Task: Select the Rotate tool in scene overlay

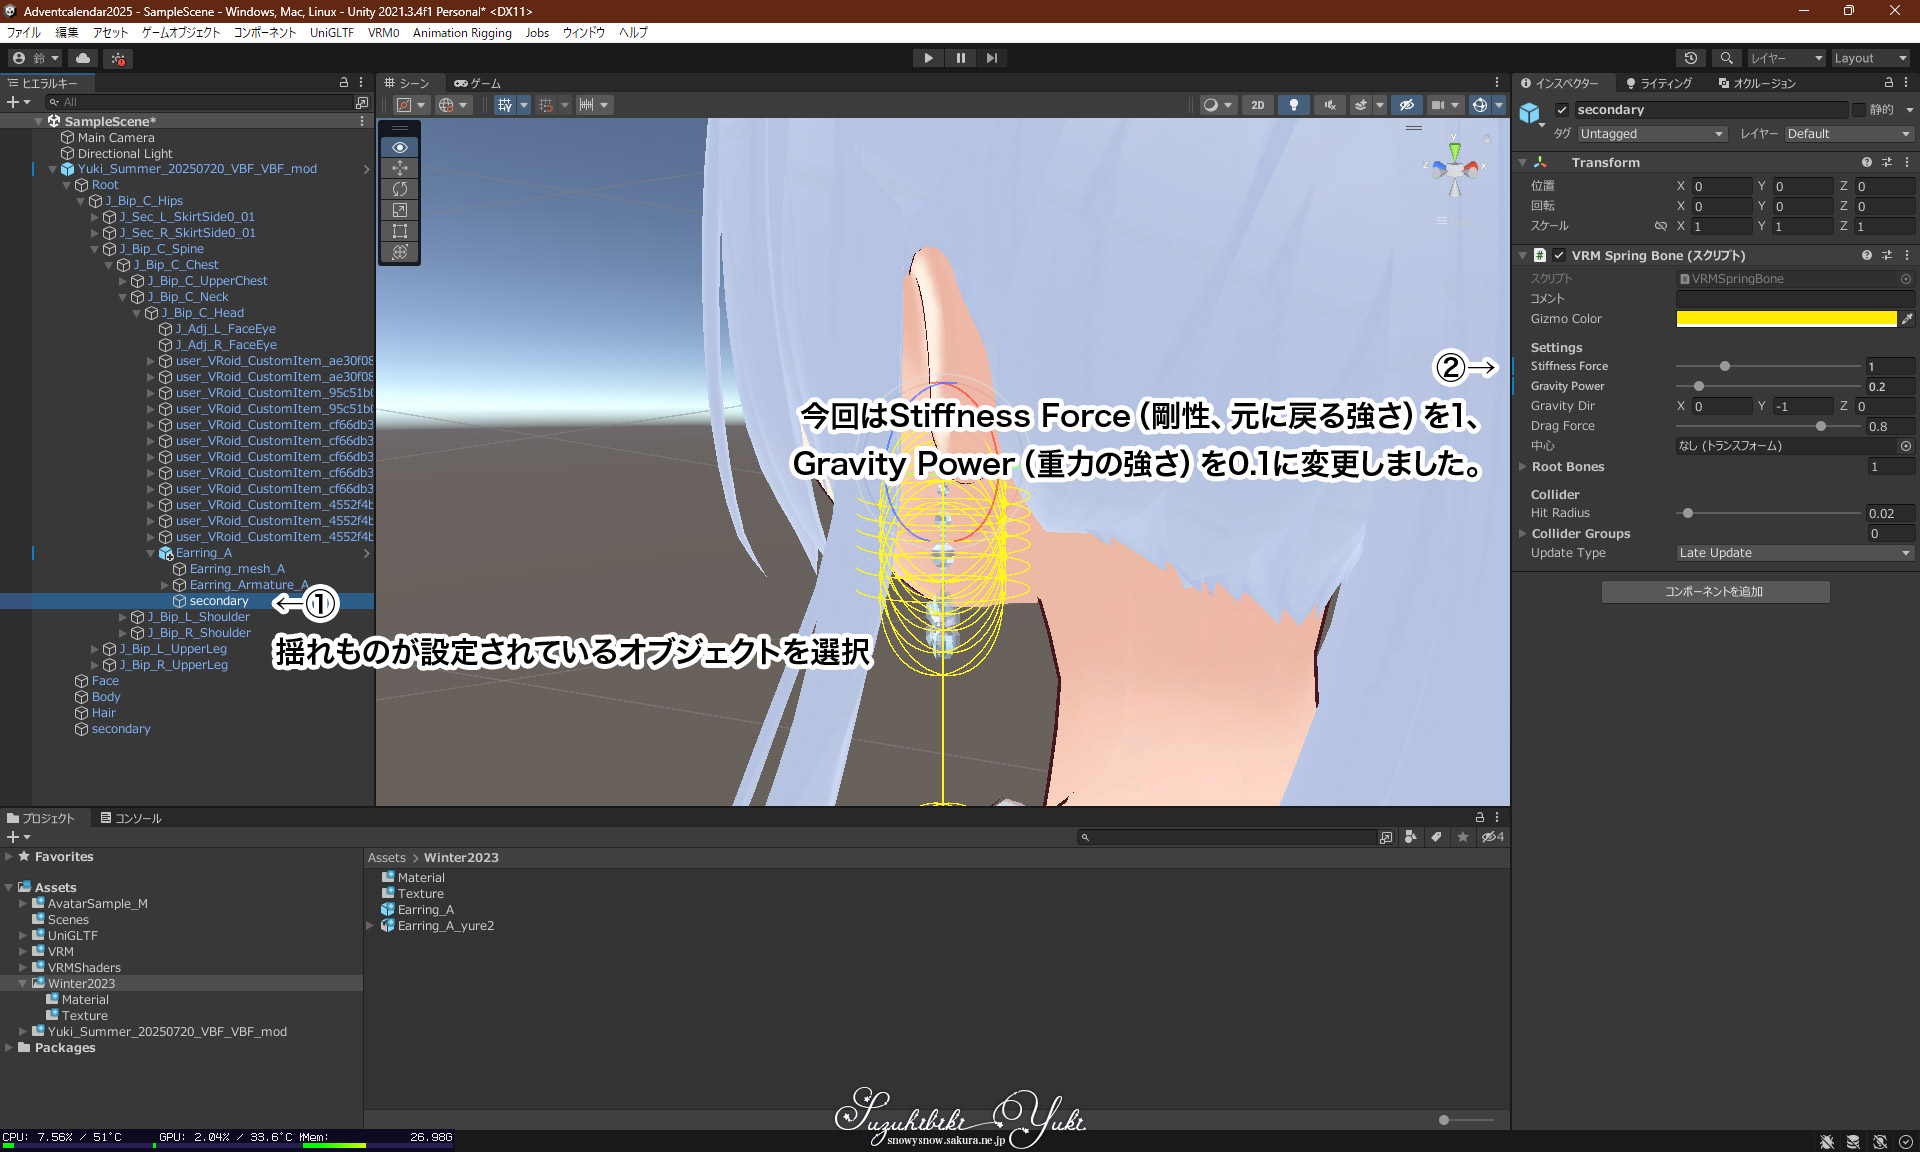Action: tap(400, 189)
